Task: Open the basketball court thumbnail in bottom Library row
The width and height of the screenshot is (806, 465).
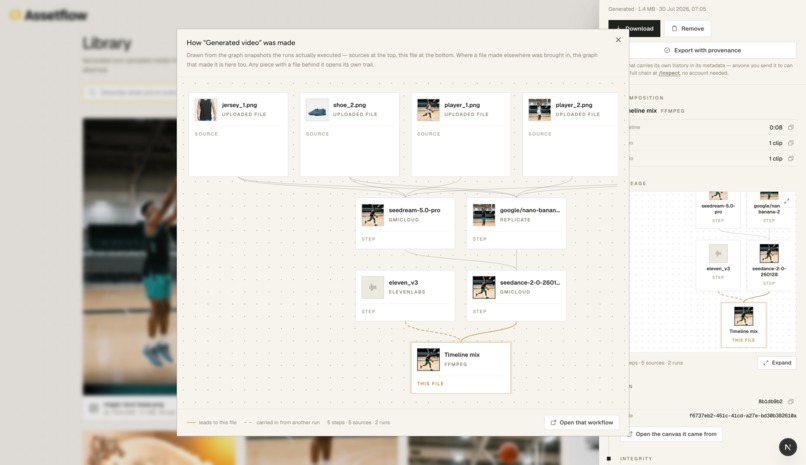Action: pyautogui.click(x=484, y=451)
